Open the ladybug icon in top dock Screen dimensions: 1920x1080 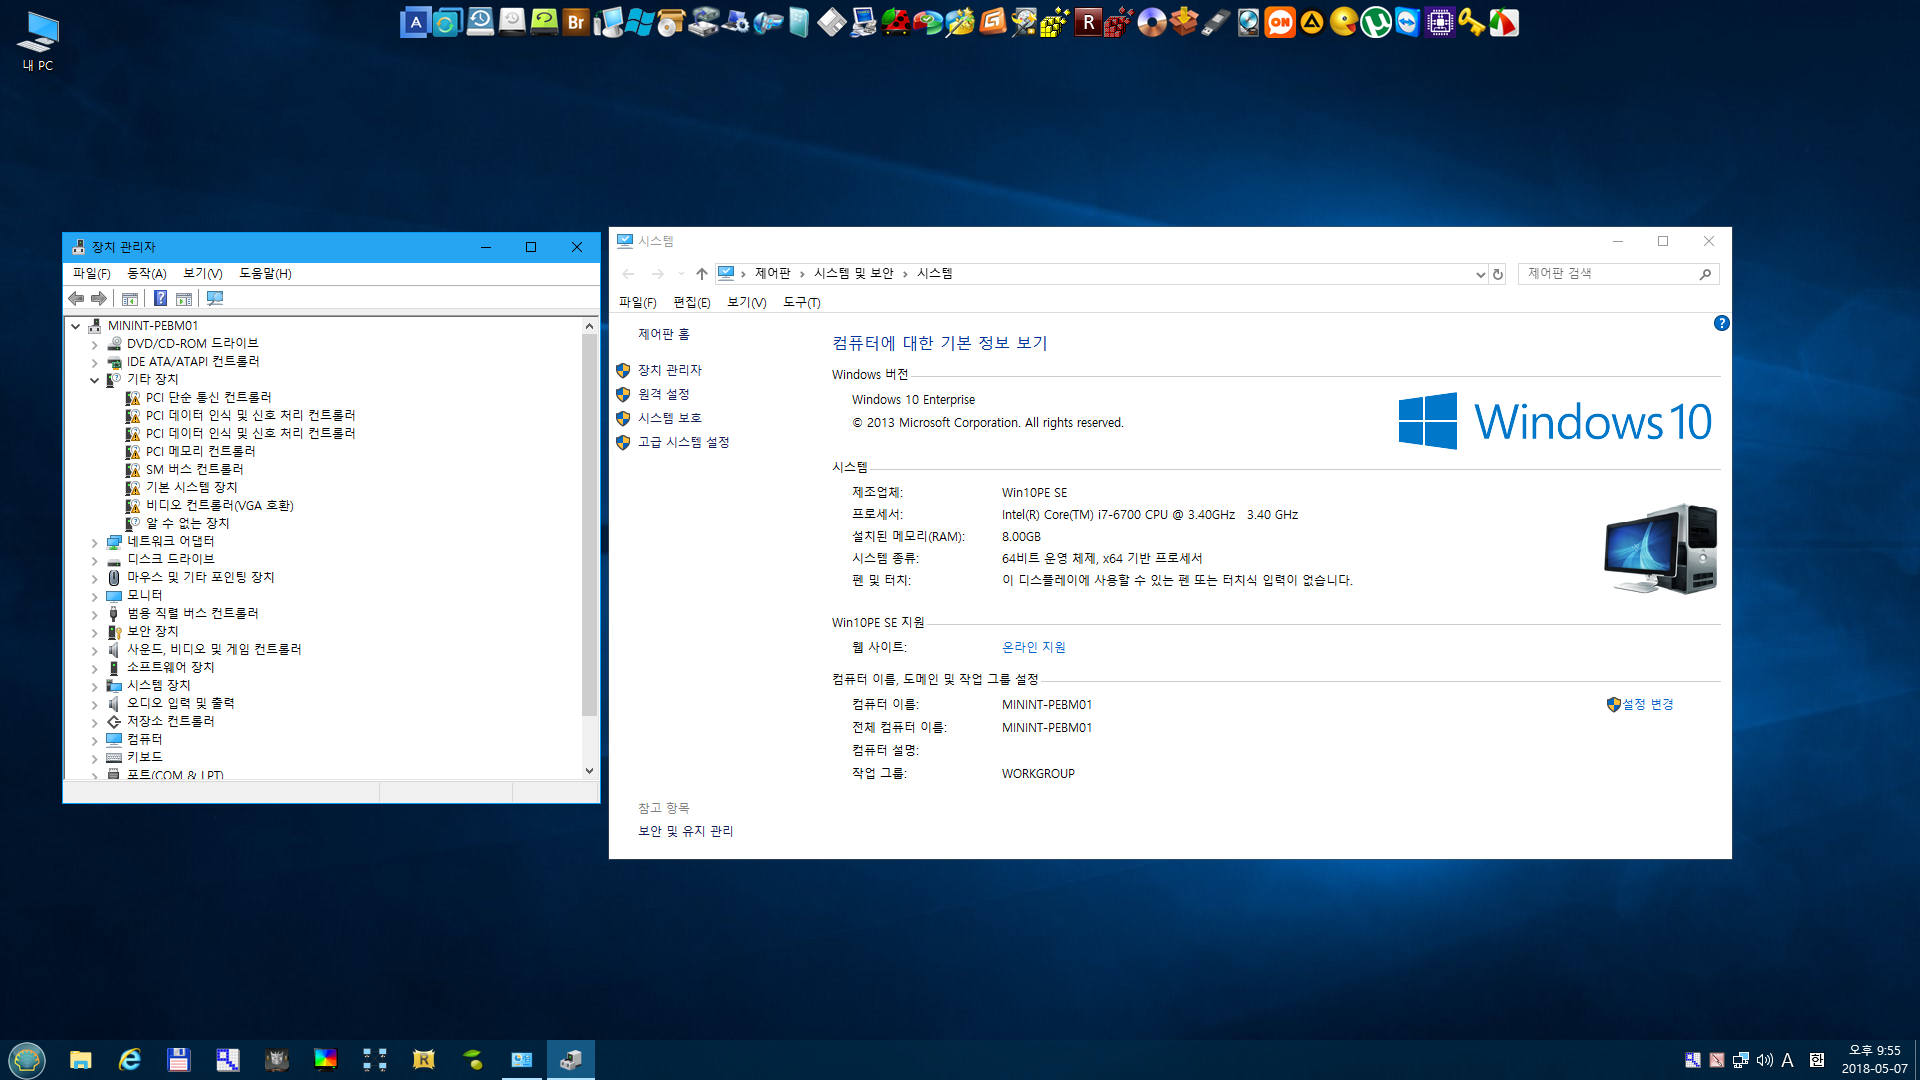coord(895,22)
